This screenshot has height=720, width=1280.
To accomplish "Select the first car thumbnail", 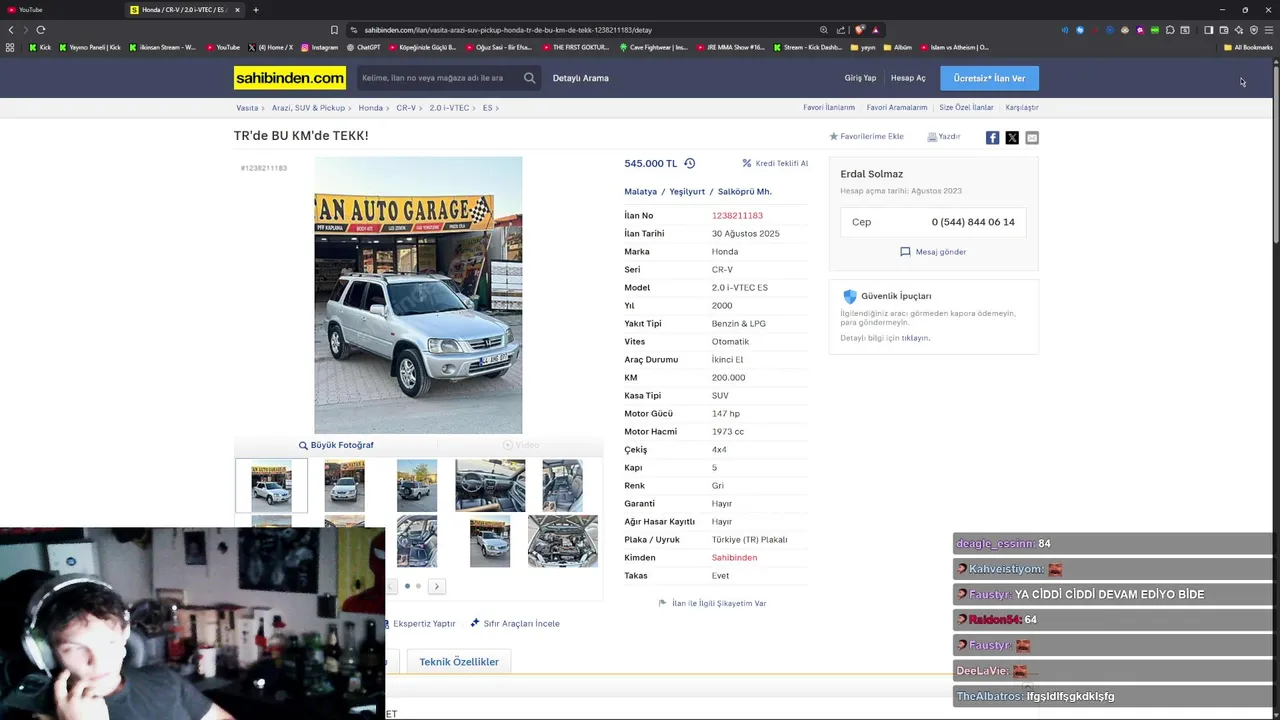I will pos(271,486).
